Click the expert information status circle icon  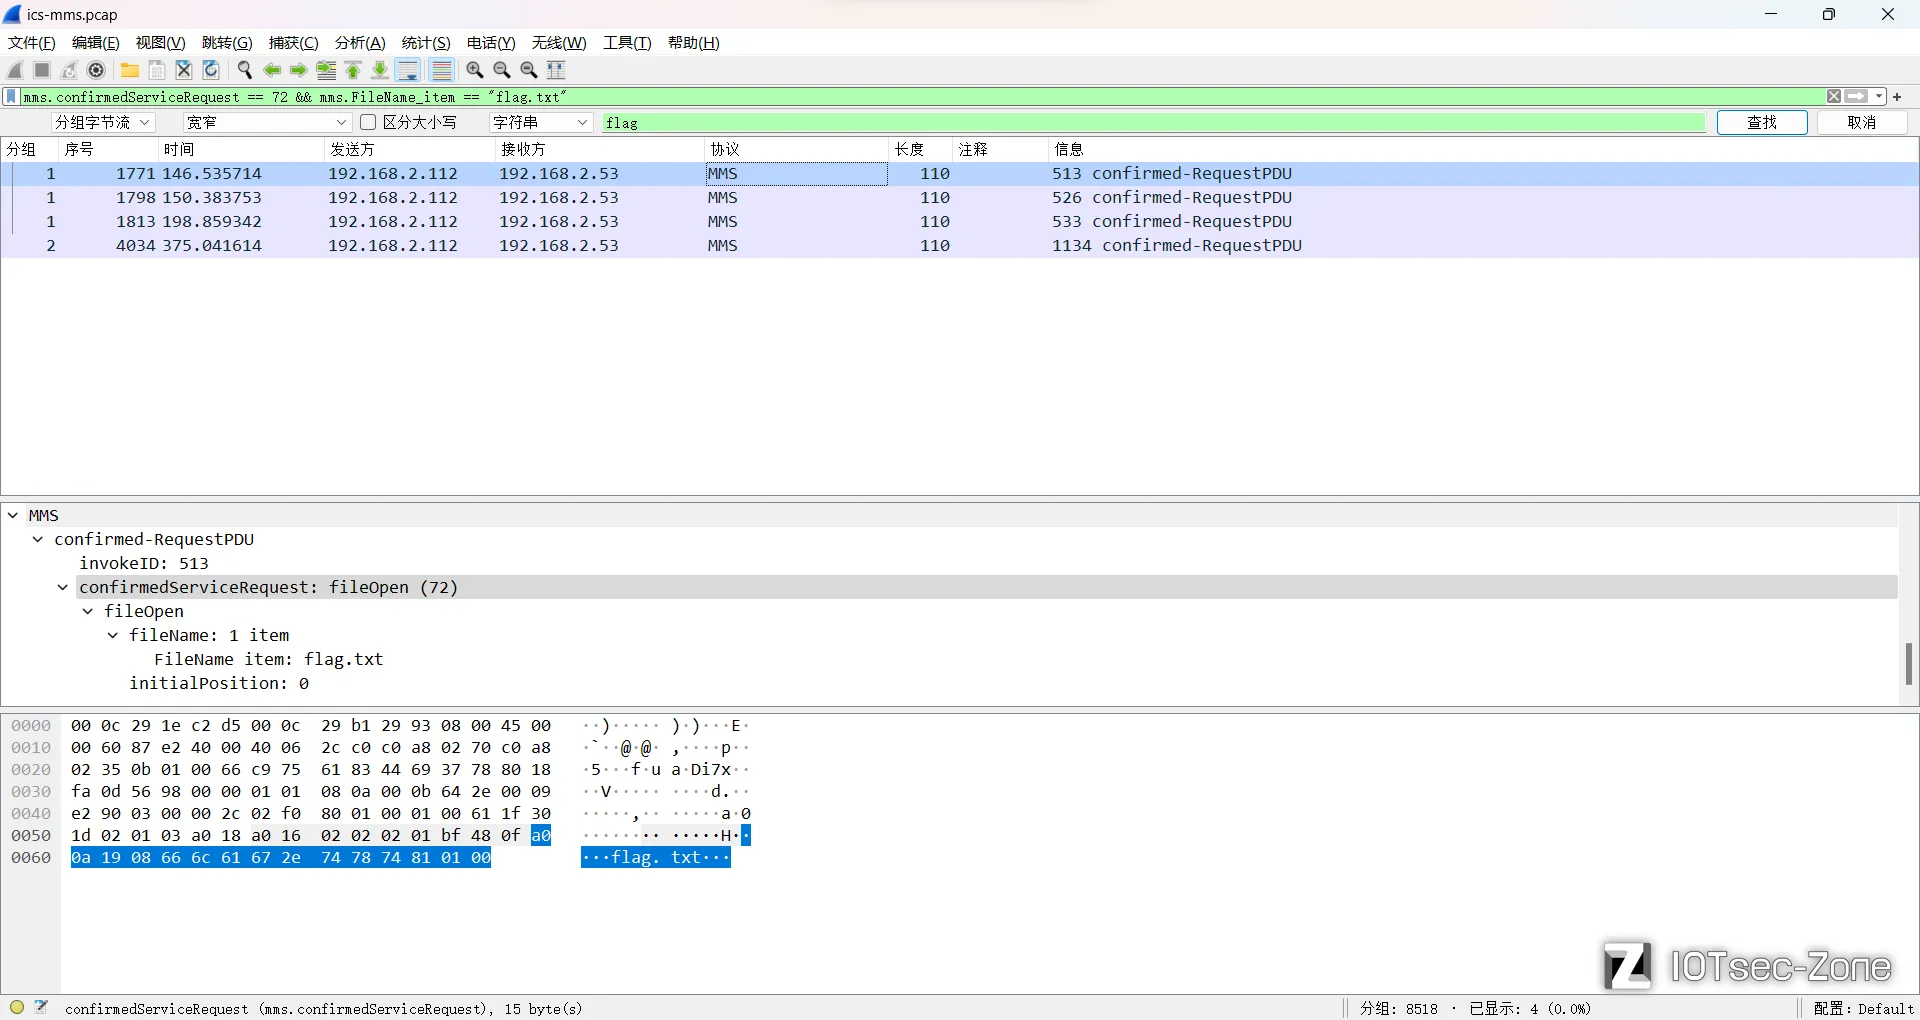(17, 1007)
